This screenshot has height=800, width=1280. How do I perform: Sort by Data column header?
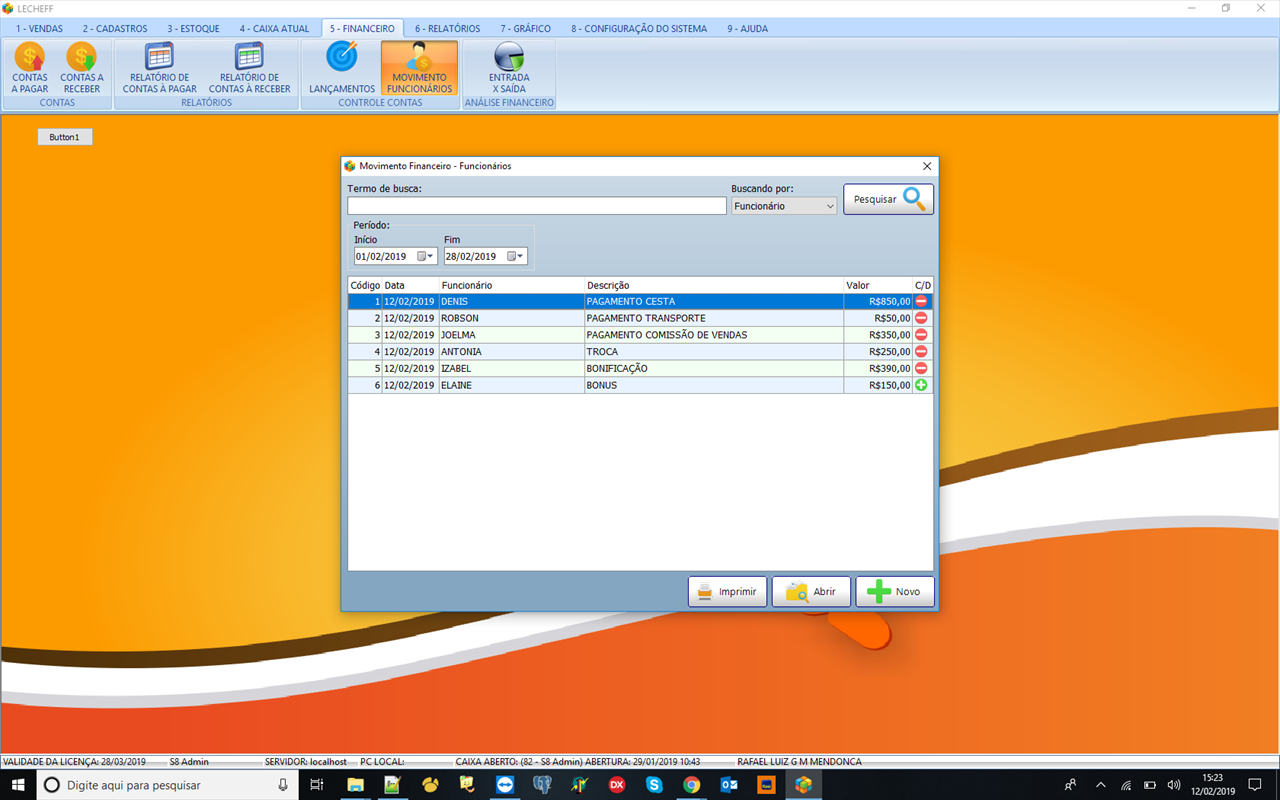click(x=410, y=285)
